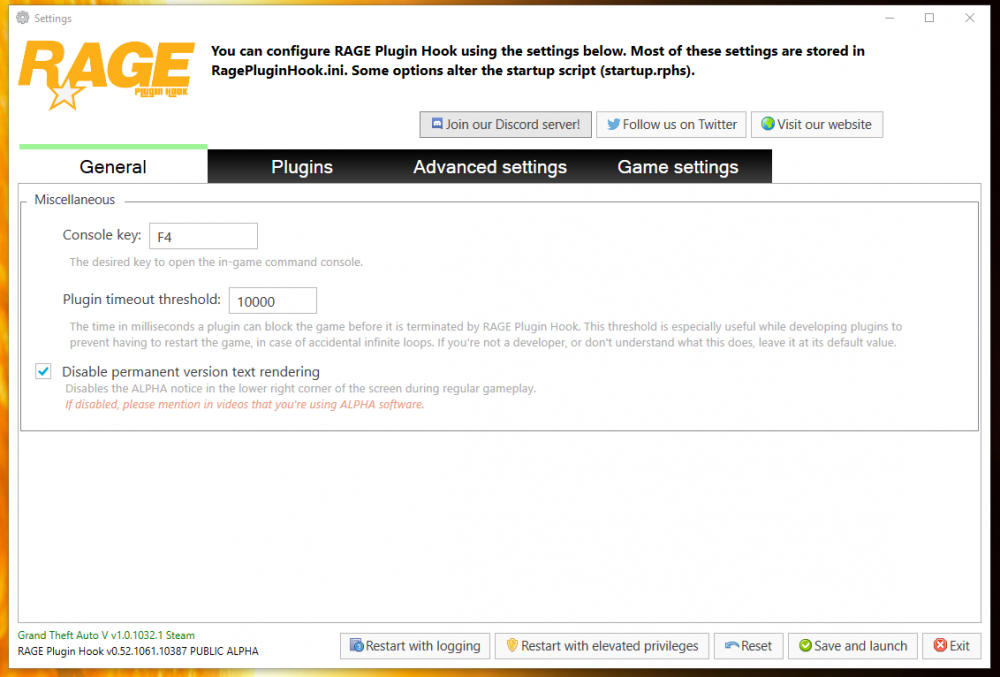
Task: Switch to Game settings tab
Action: 678,166
